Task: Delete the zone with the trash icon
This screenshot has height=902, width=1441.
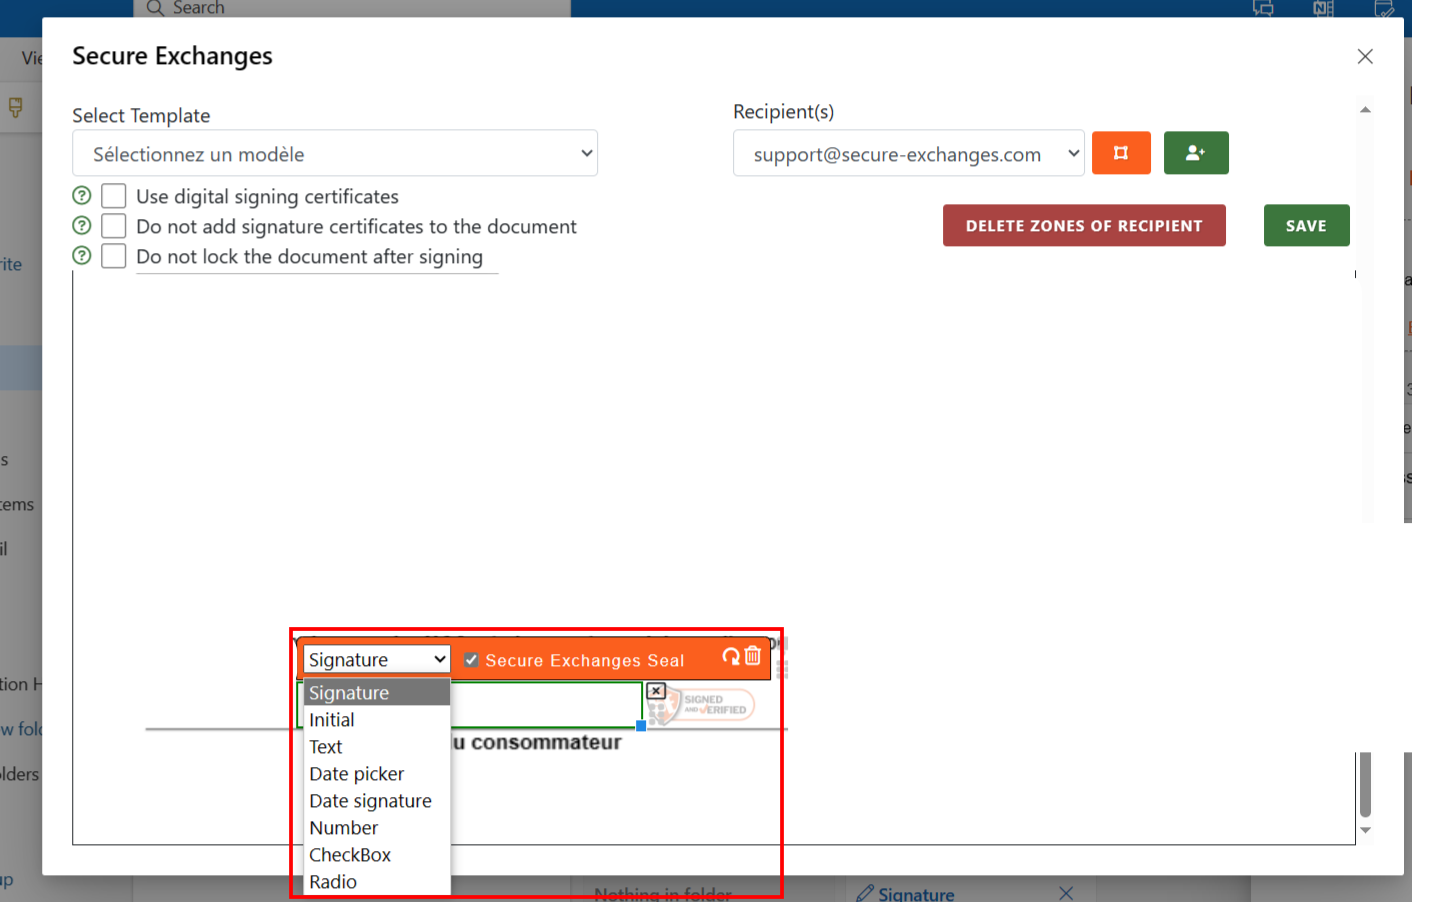Action: (x=753, y=656)
